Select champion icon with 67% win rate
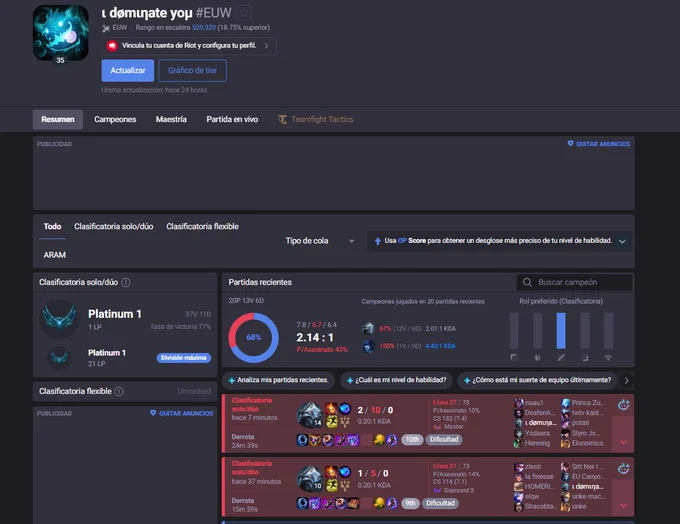The width and height of the screenshot is (680, 524). [369, 329]
